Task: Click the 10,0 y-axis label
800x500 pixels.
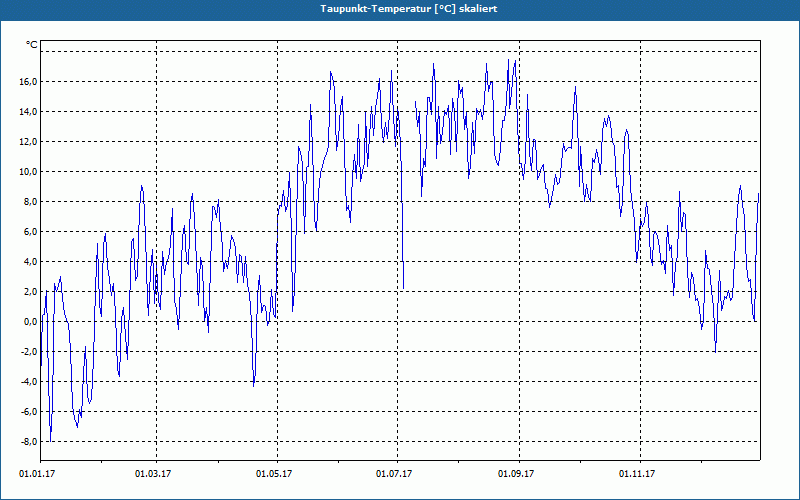Action: 28,172
